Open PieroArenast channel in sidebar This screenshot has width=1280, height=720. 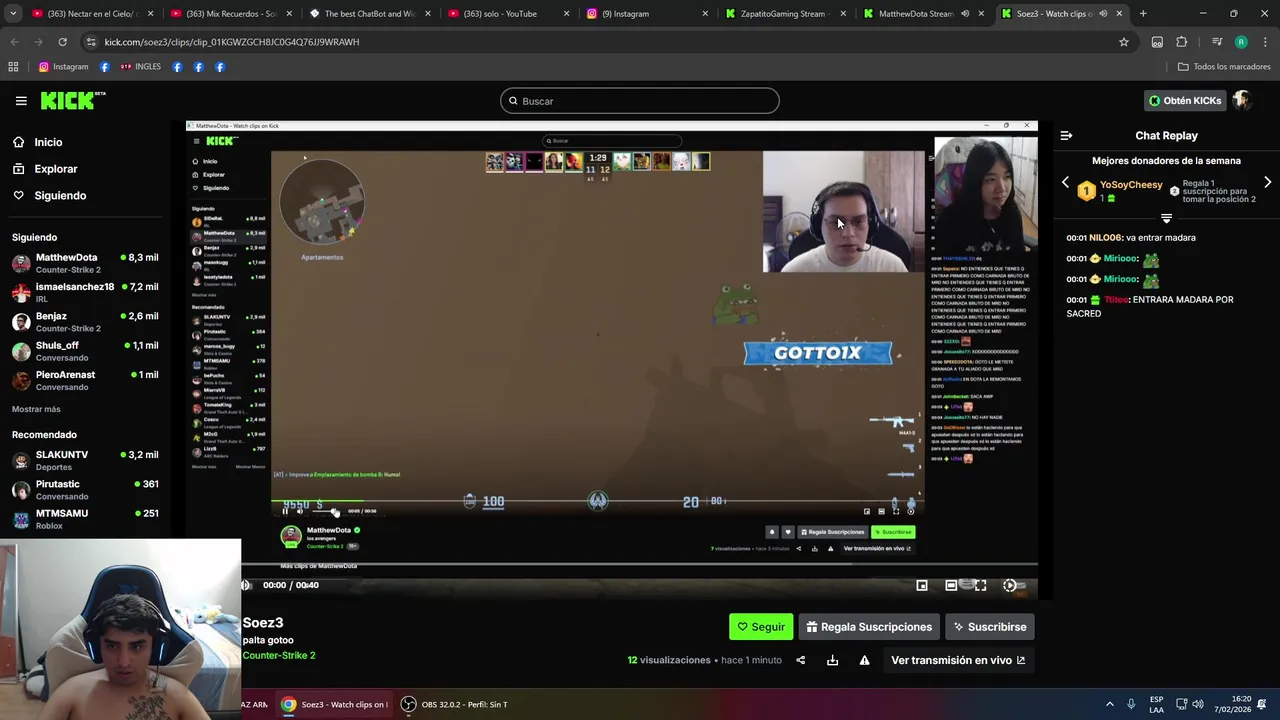85,380
